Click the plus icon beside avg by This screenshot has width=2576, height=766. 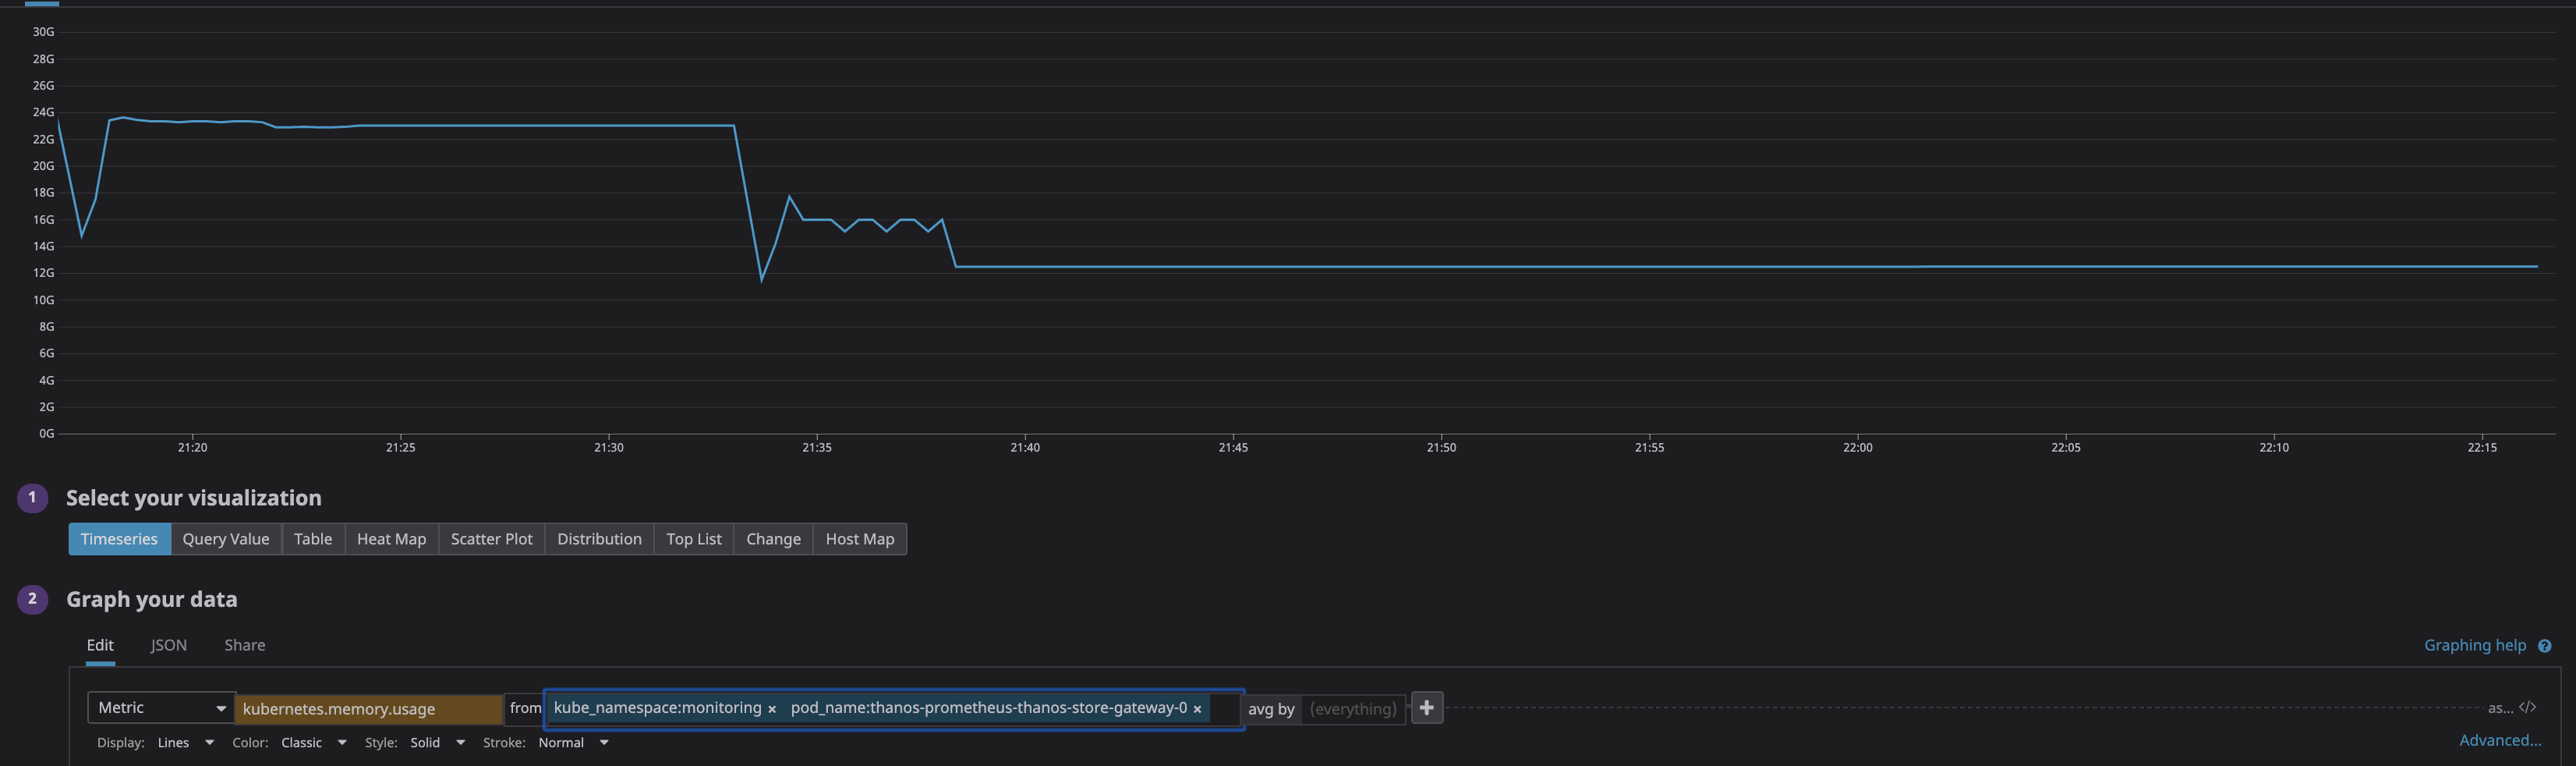coord(1426,708)
